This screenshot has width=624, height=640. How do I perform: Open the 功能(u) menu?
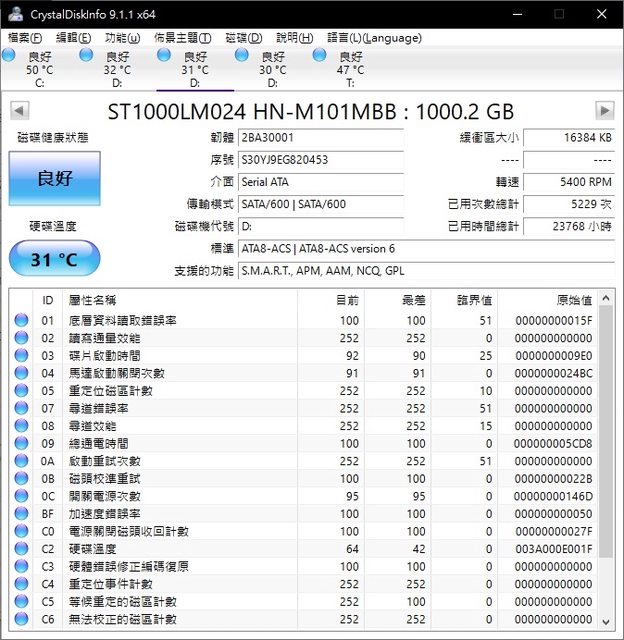[123, 38]
